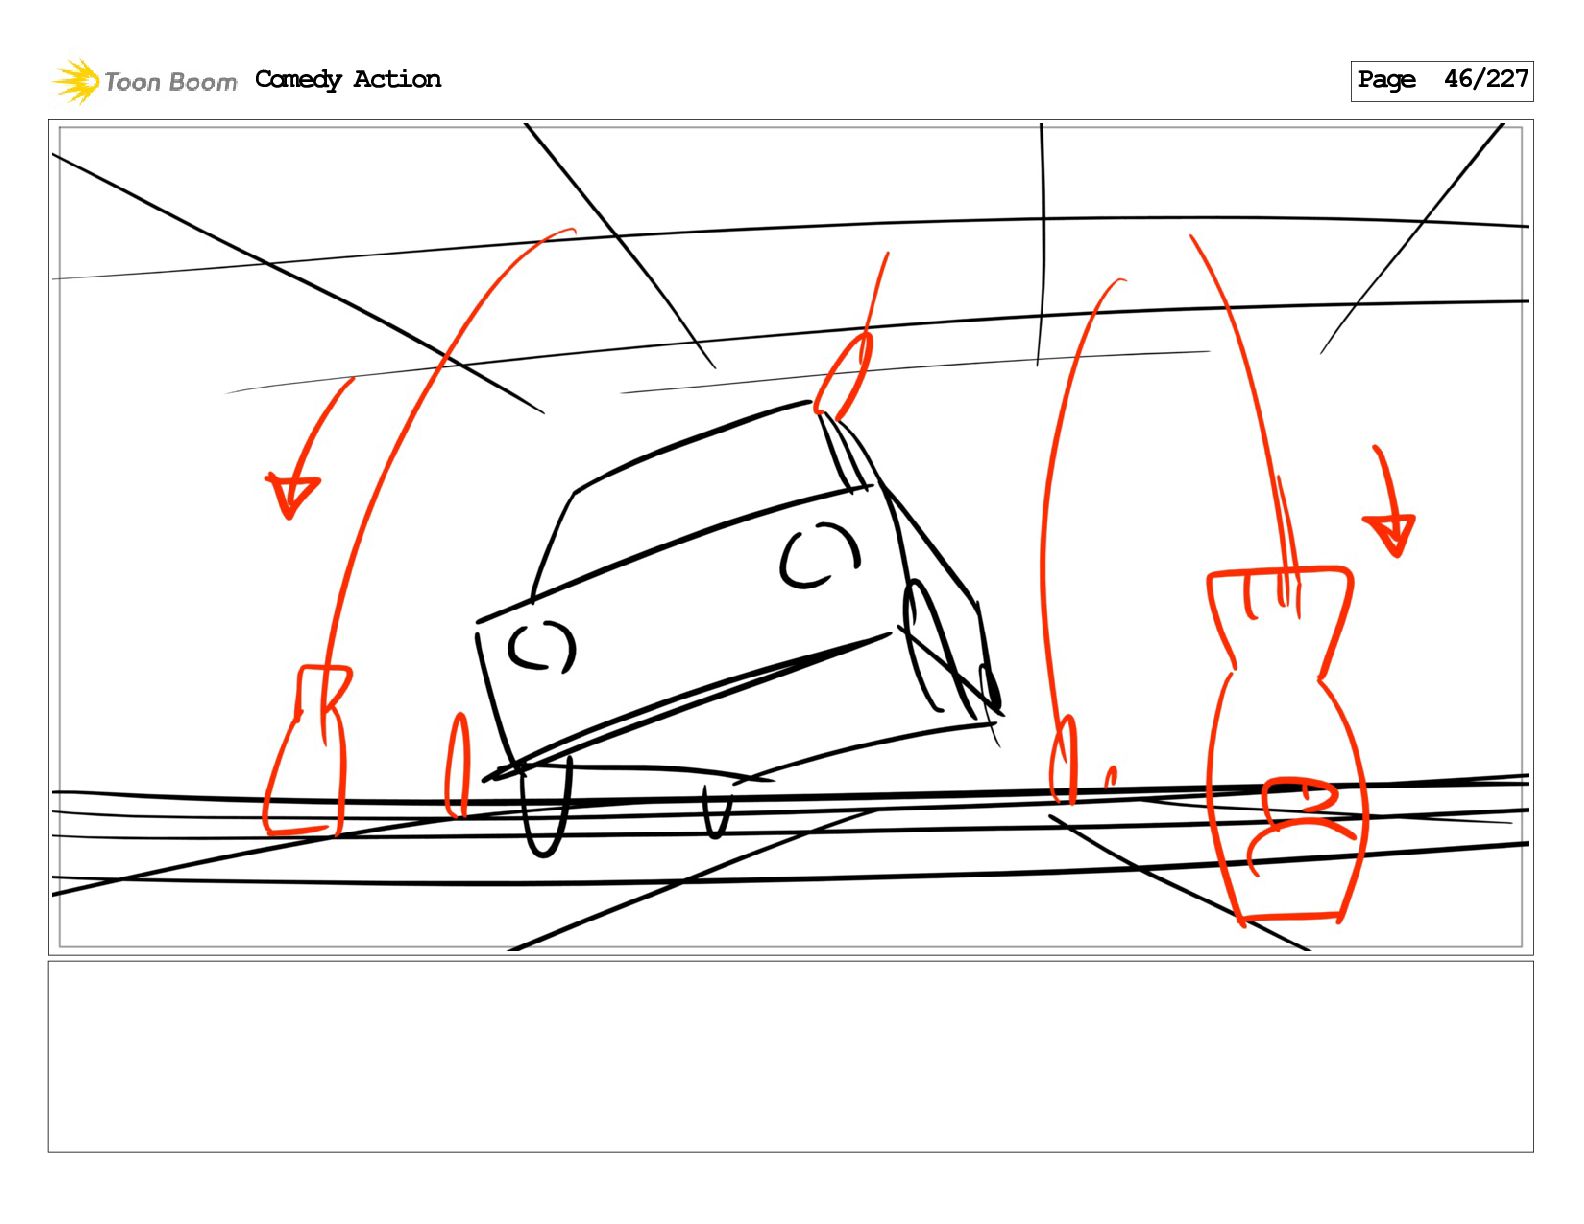Click the Toon Boom logo

145,81
